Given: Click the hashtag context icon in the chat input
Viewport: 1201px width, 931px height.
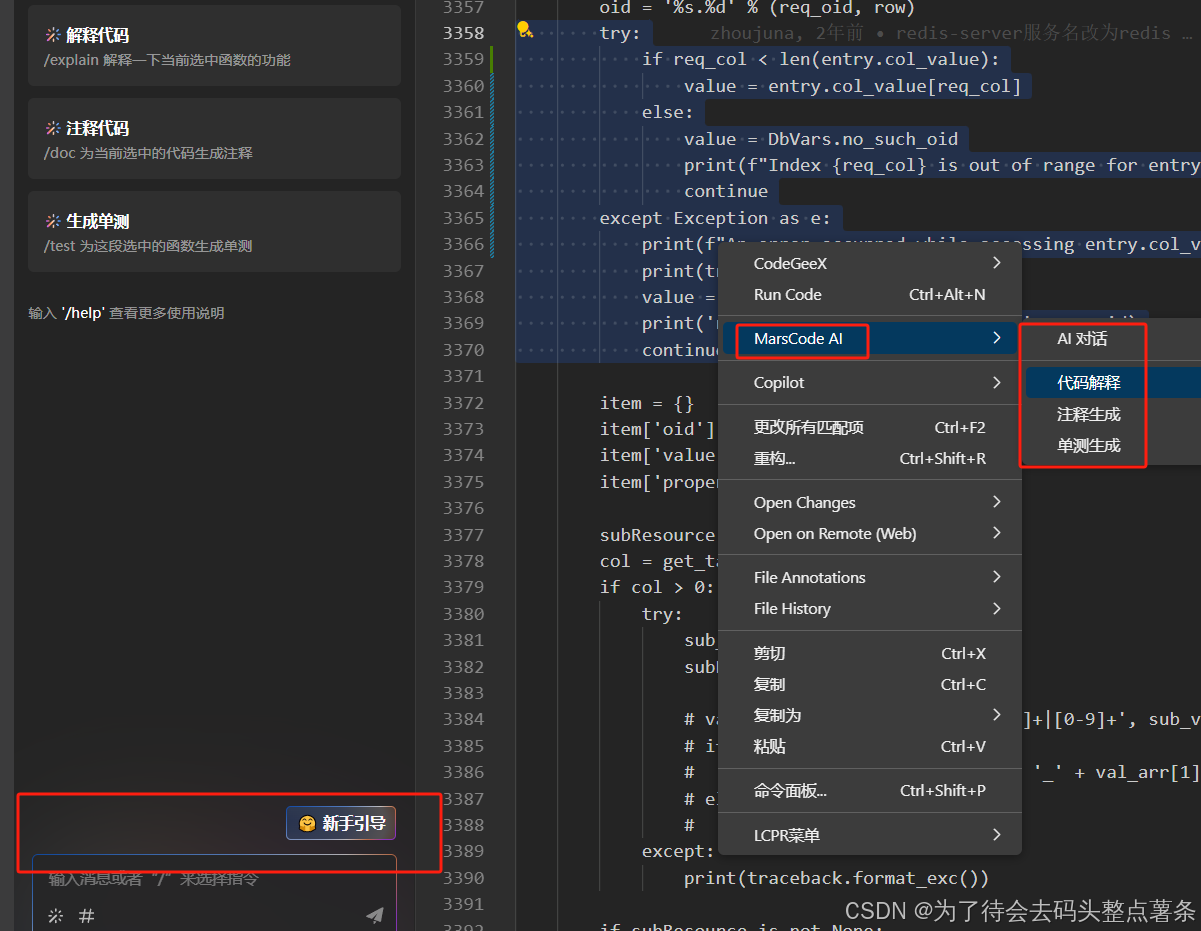Looking at the screenshot, I should click(x=86, y=916).
